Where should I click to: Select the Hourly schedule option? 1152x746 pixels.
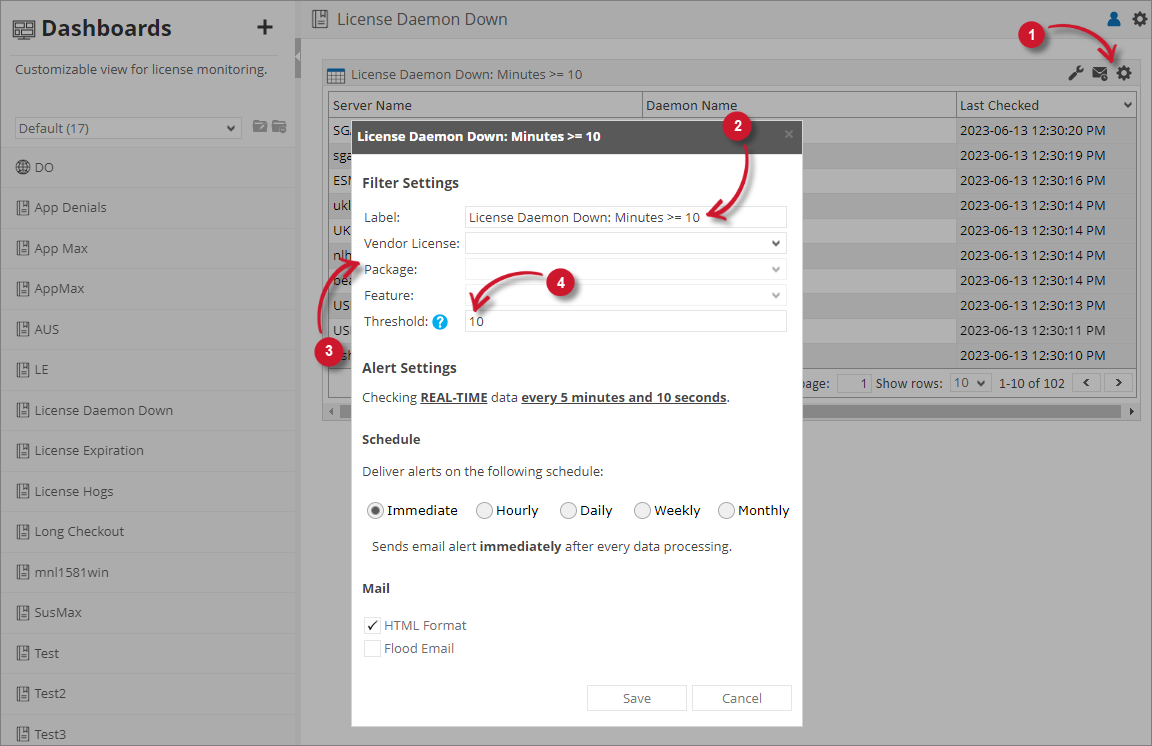[484, 510]
